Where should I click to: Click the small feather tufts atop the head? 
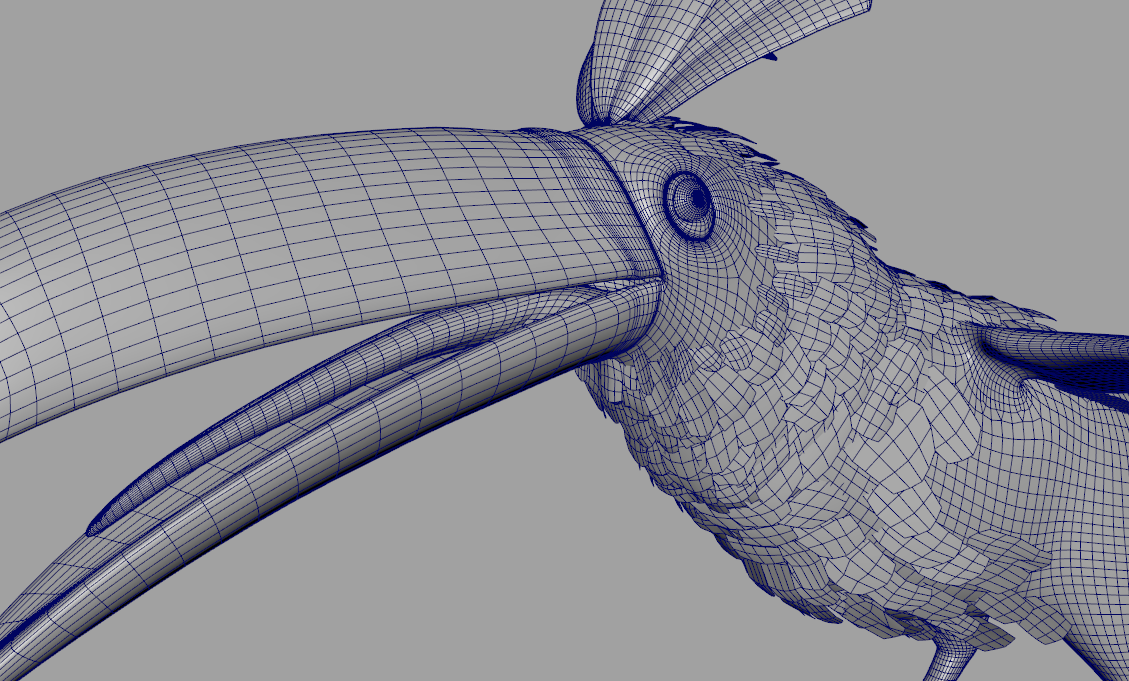720,135
